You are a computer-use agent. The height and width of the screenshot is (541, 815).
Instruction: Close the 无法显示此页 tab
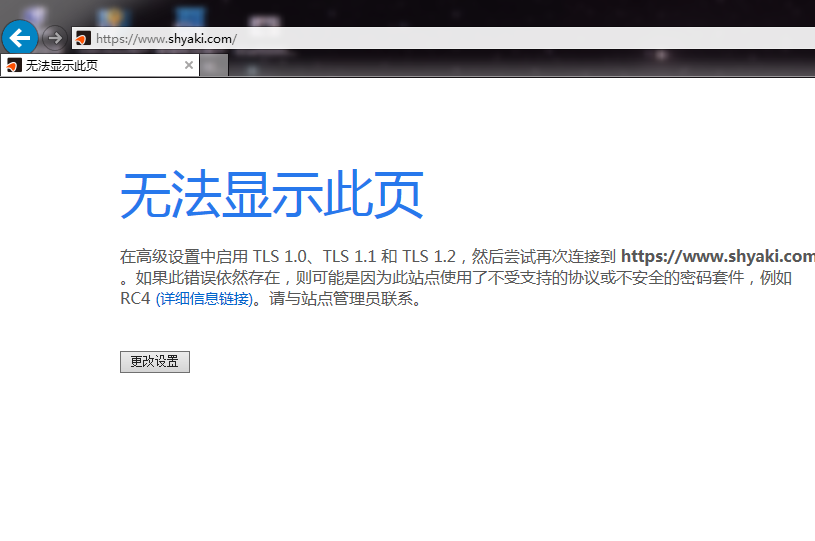point(189,65)
